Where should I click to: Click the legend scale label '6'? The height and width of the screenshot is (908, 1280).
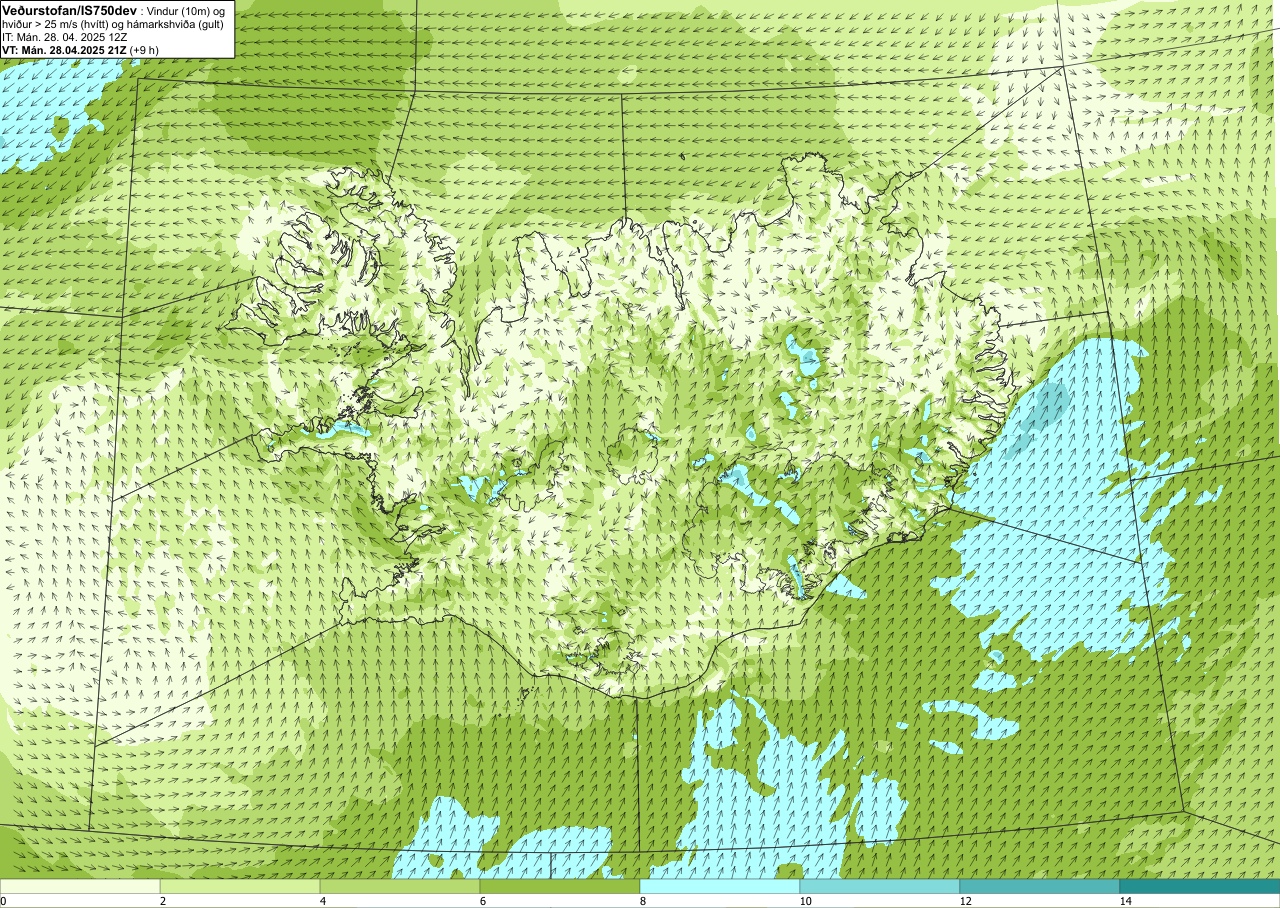[483, 901]
